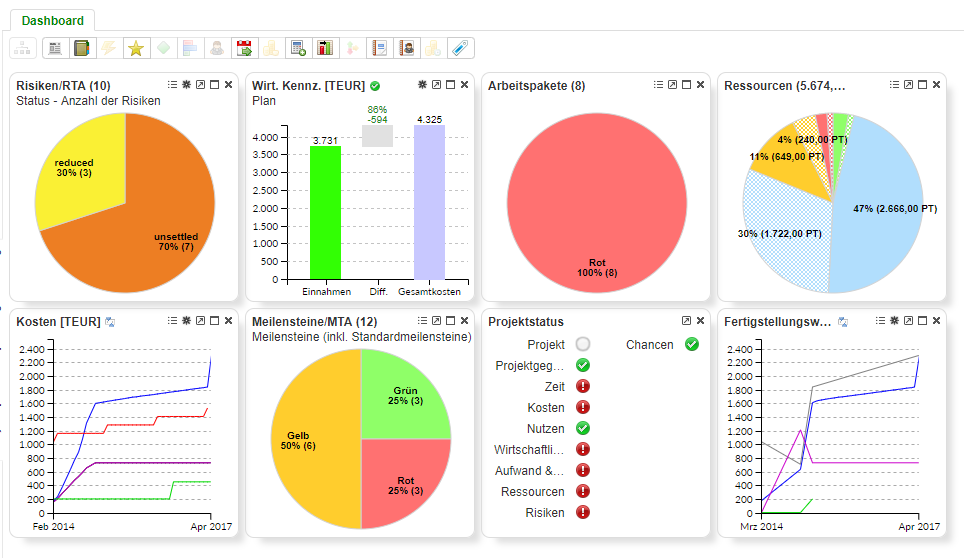Click the red calendar export toolbar icon

[x=244, y=48]
